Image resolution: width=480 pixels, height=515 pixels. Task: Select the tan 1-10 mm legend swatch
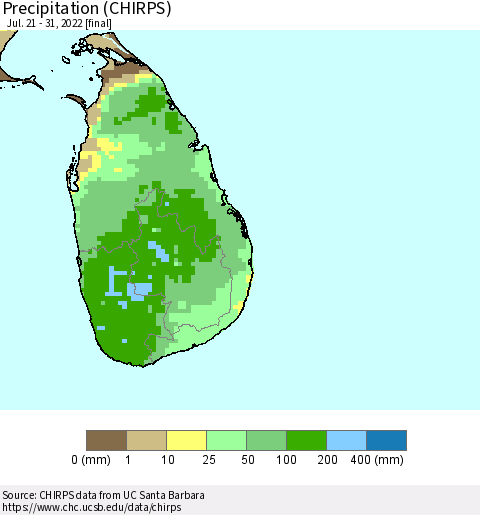(146, 440)
